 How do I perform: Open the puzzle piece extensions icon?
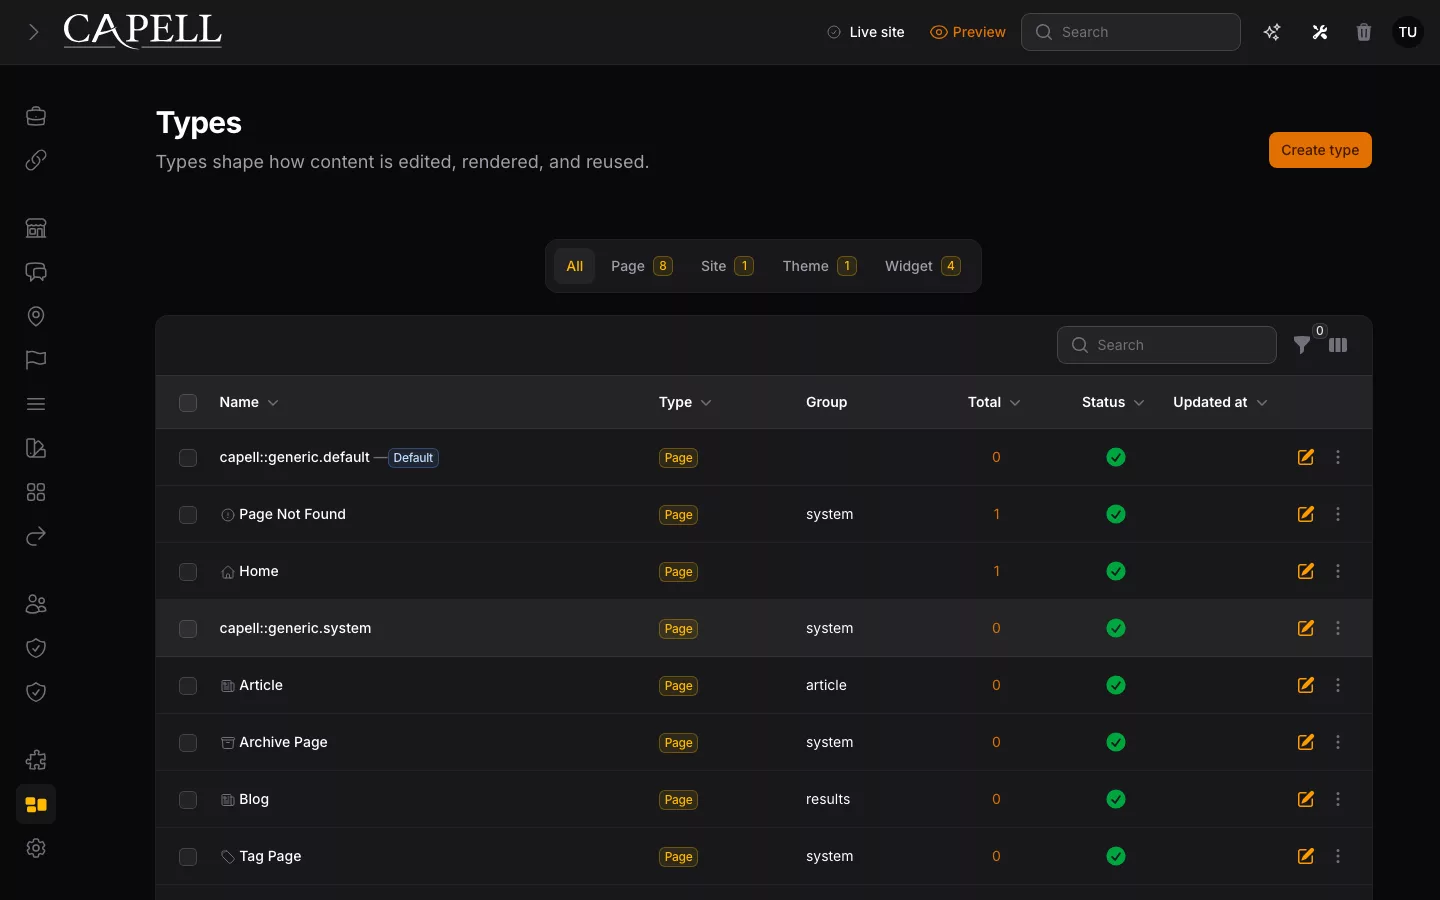(x=36, y=760)
